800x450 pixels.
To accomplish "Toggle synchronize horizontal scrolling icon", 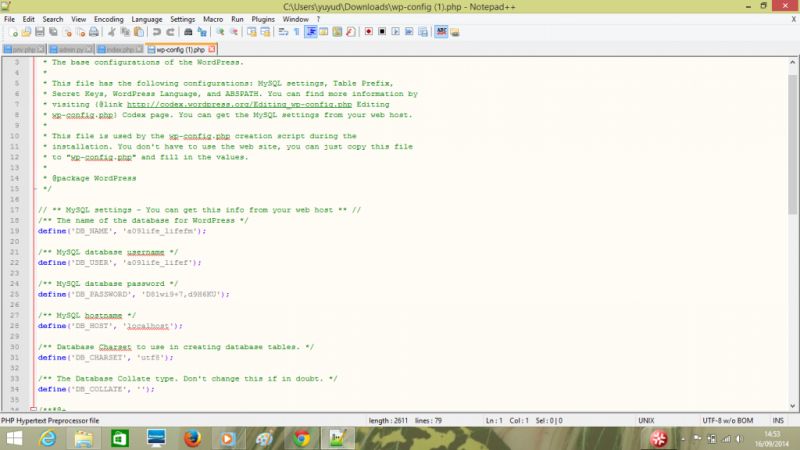I will (265, 32).
